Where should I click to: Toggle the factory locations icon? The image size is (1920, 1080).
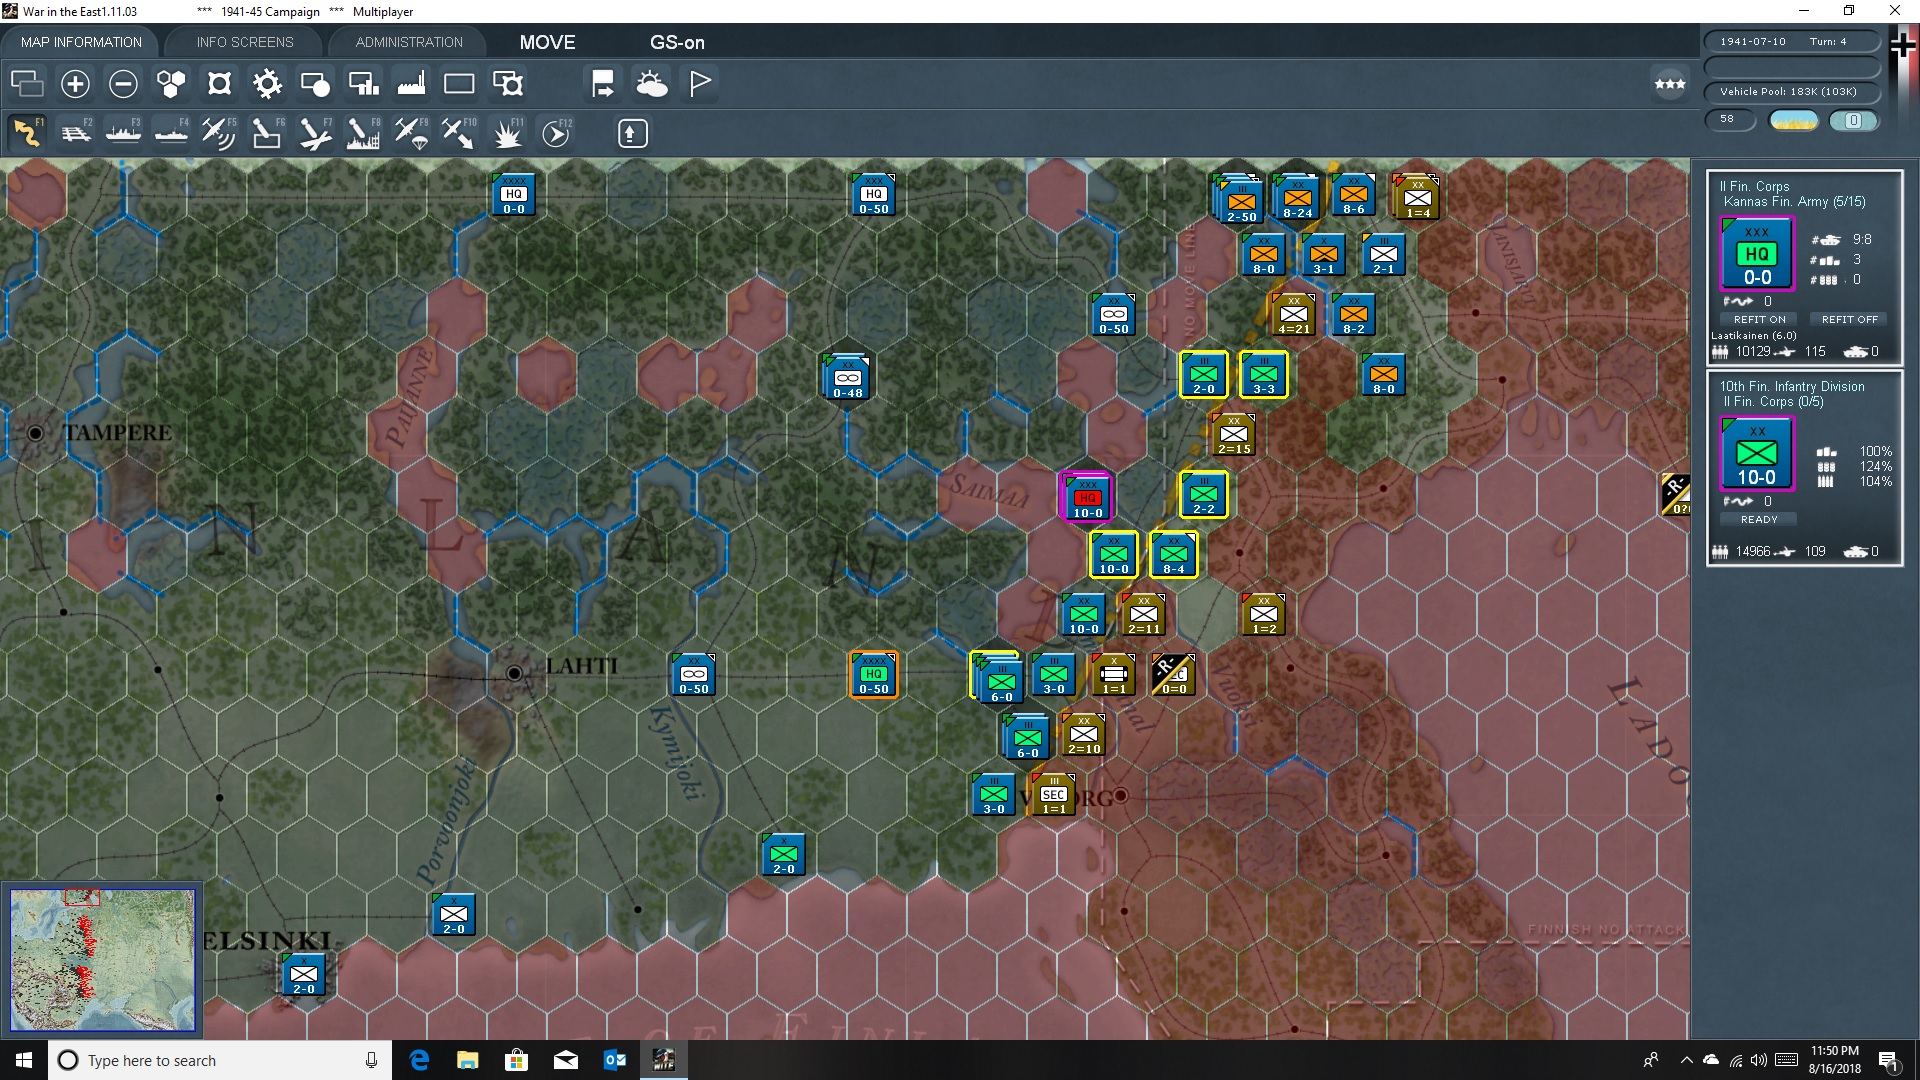411,83
